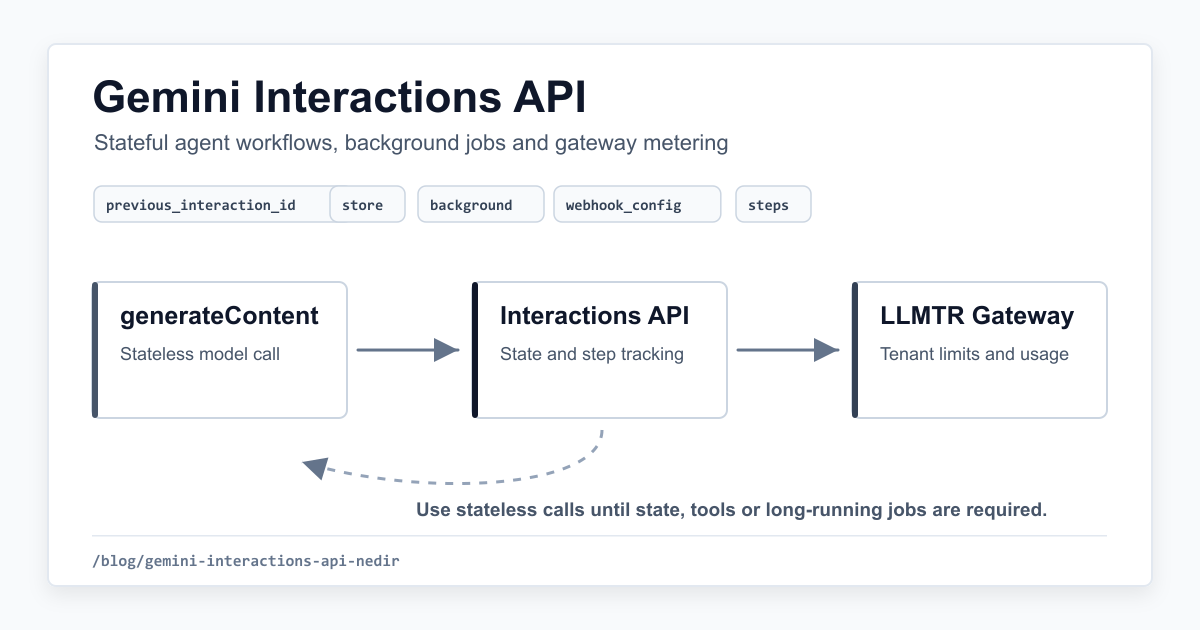This screenshot has width=1200, height=630.
Task: Click the "State and step tracking" text
Action: tap(592, 354)
